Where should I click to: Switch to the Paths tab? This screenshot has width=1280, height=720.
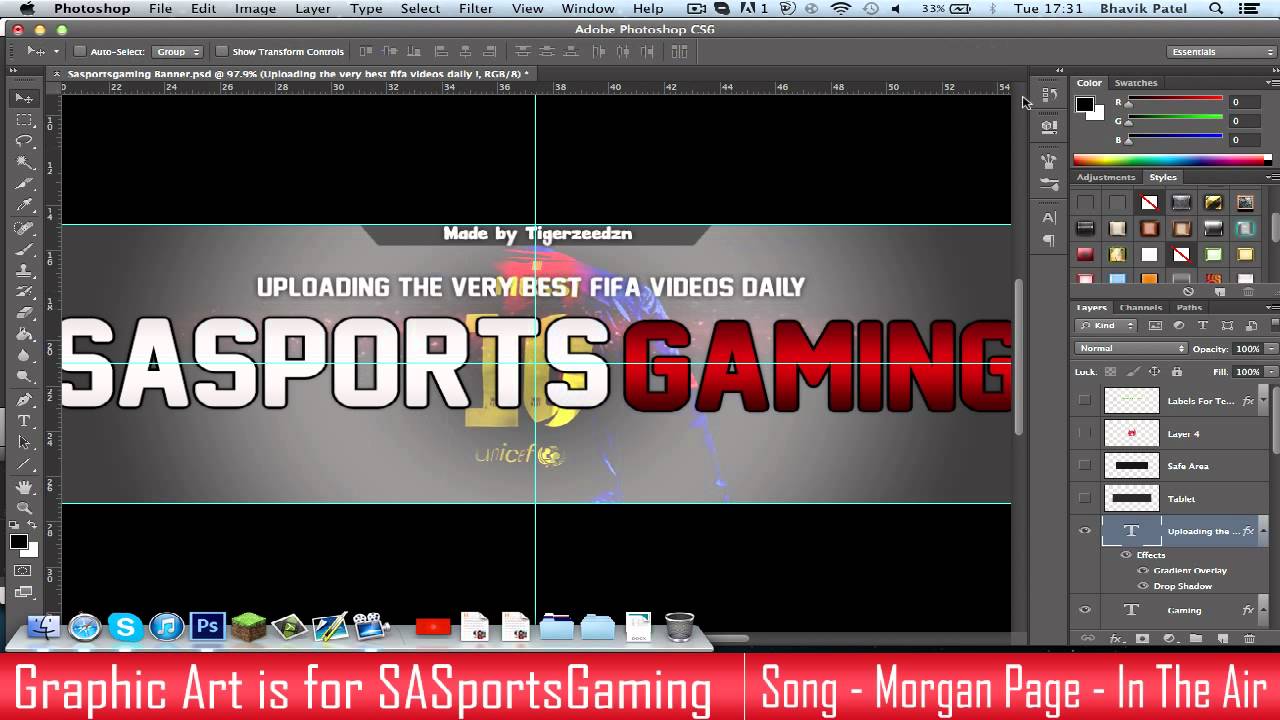1189,307
